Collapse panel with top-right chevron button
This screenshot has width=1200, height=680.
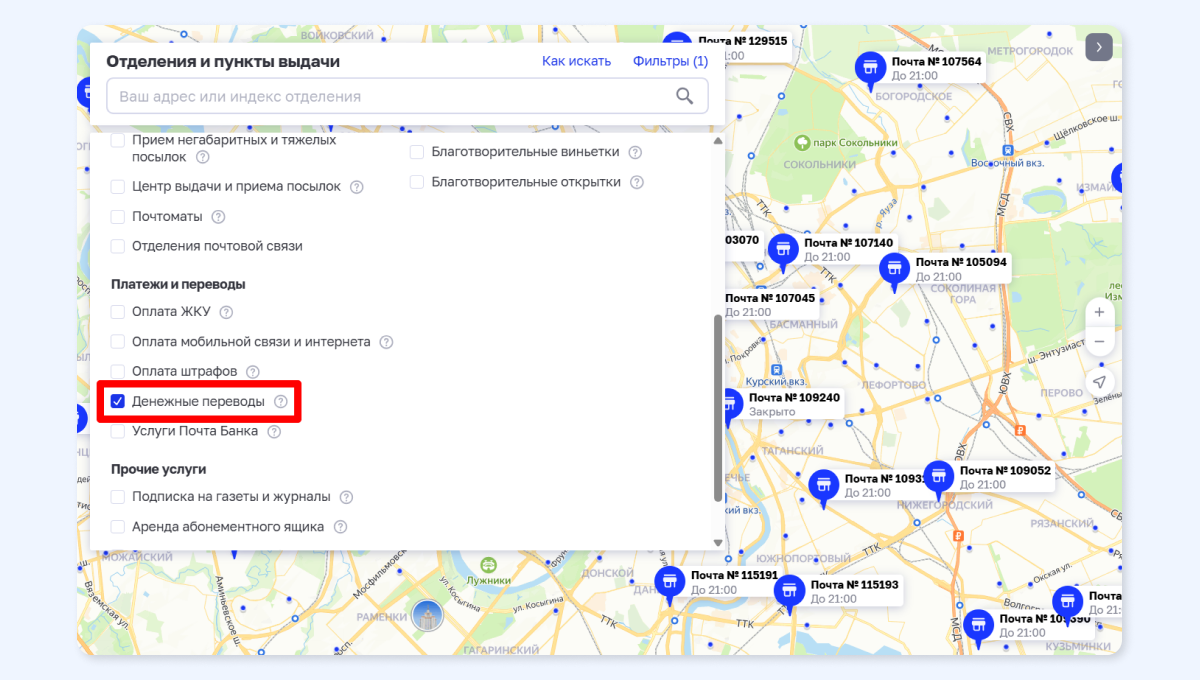(x=1099, y=47)
